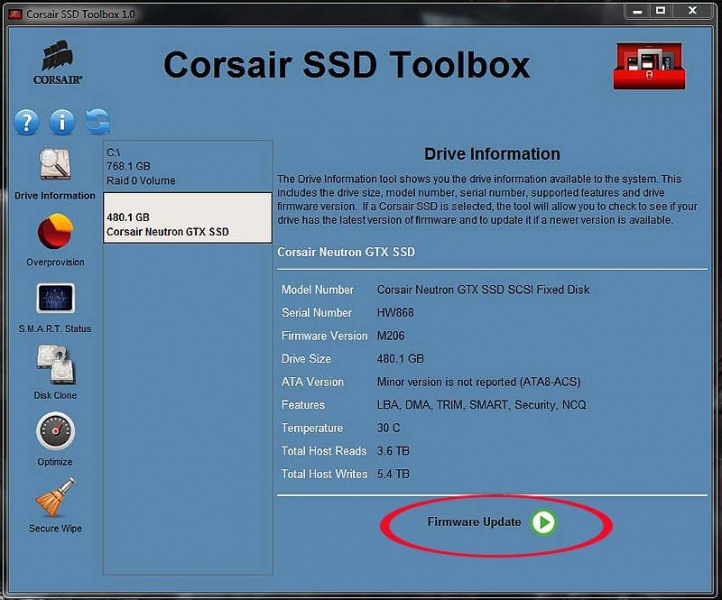The height and width of the screenshot is (600, 722).
Task: Click the Features value list
Action: [x=481, y=405]
